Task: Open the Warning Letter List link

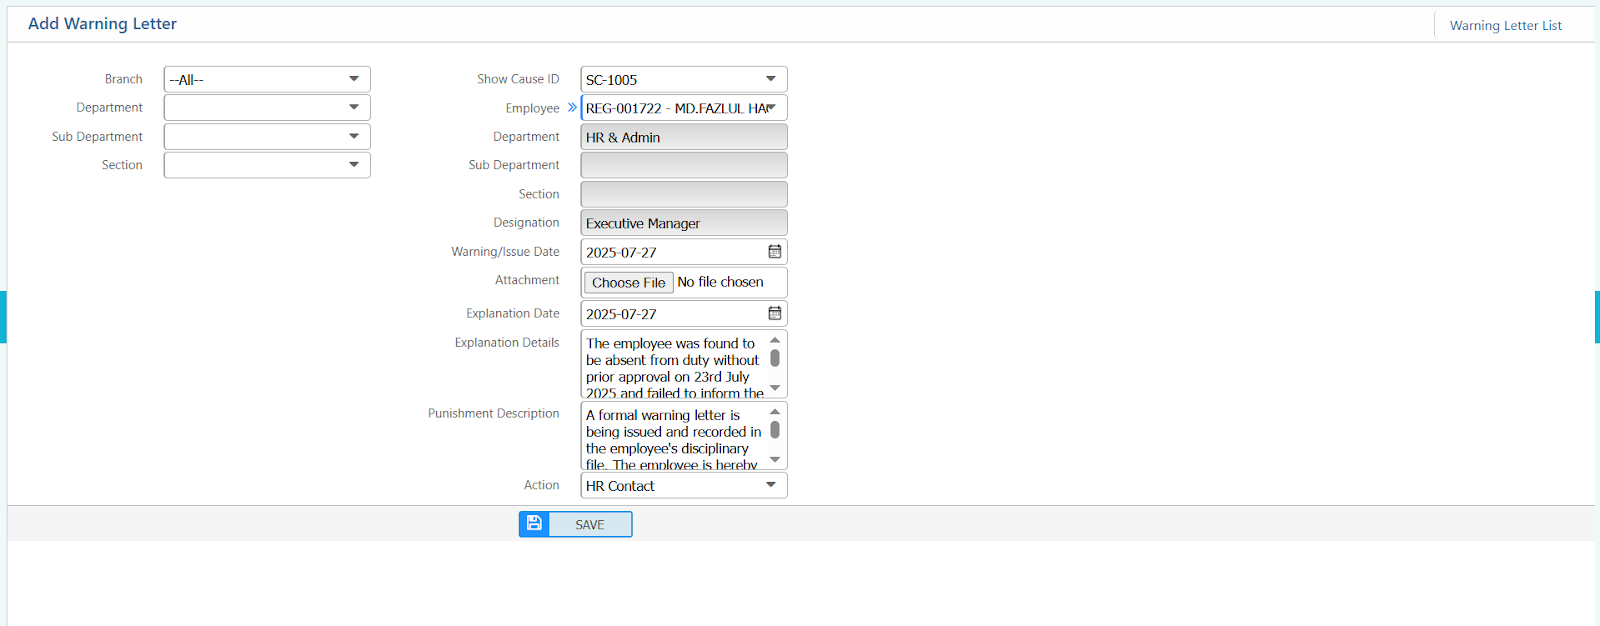Action: pyautogui.click(x=1505, y=26)
